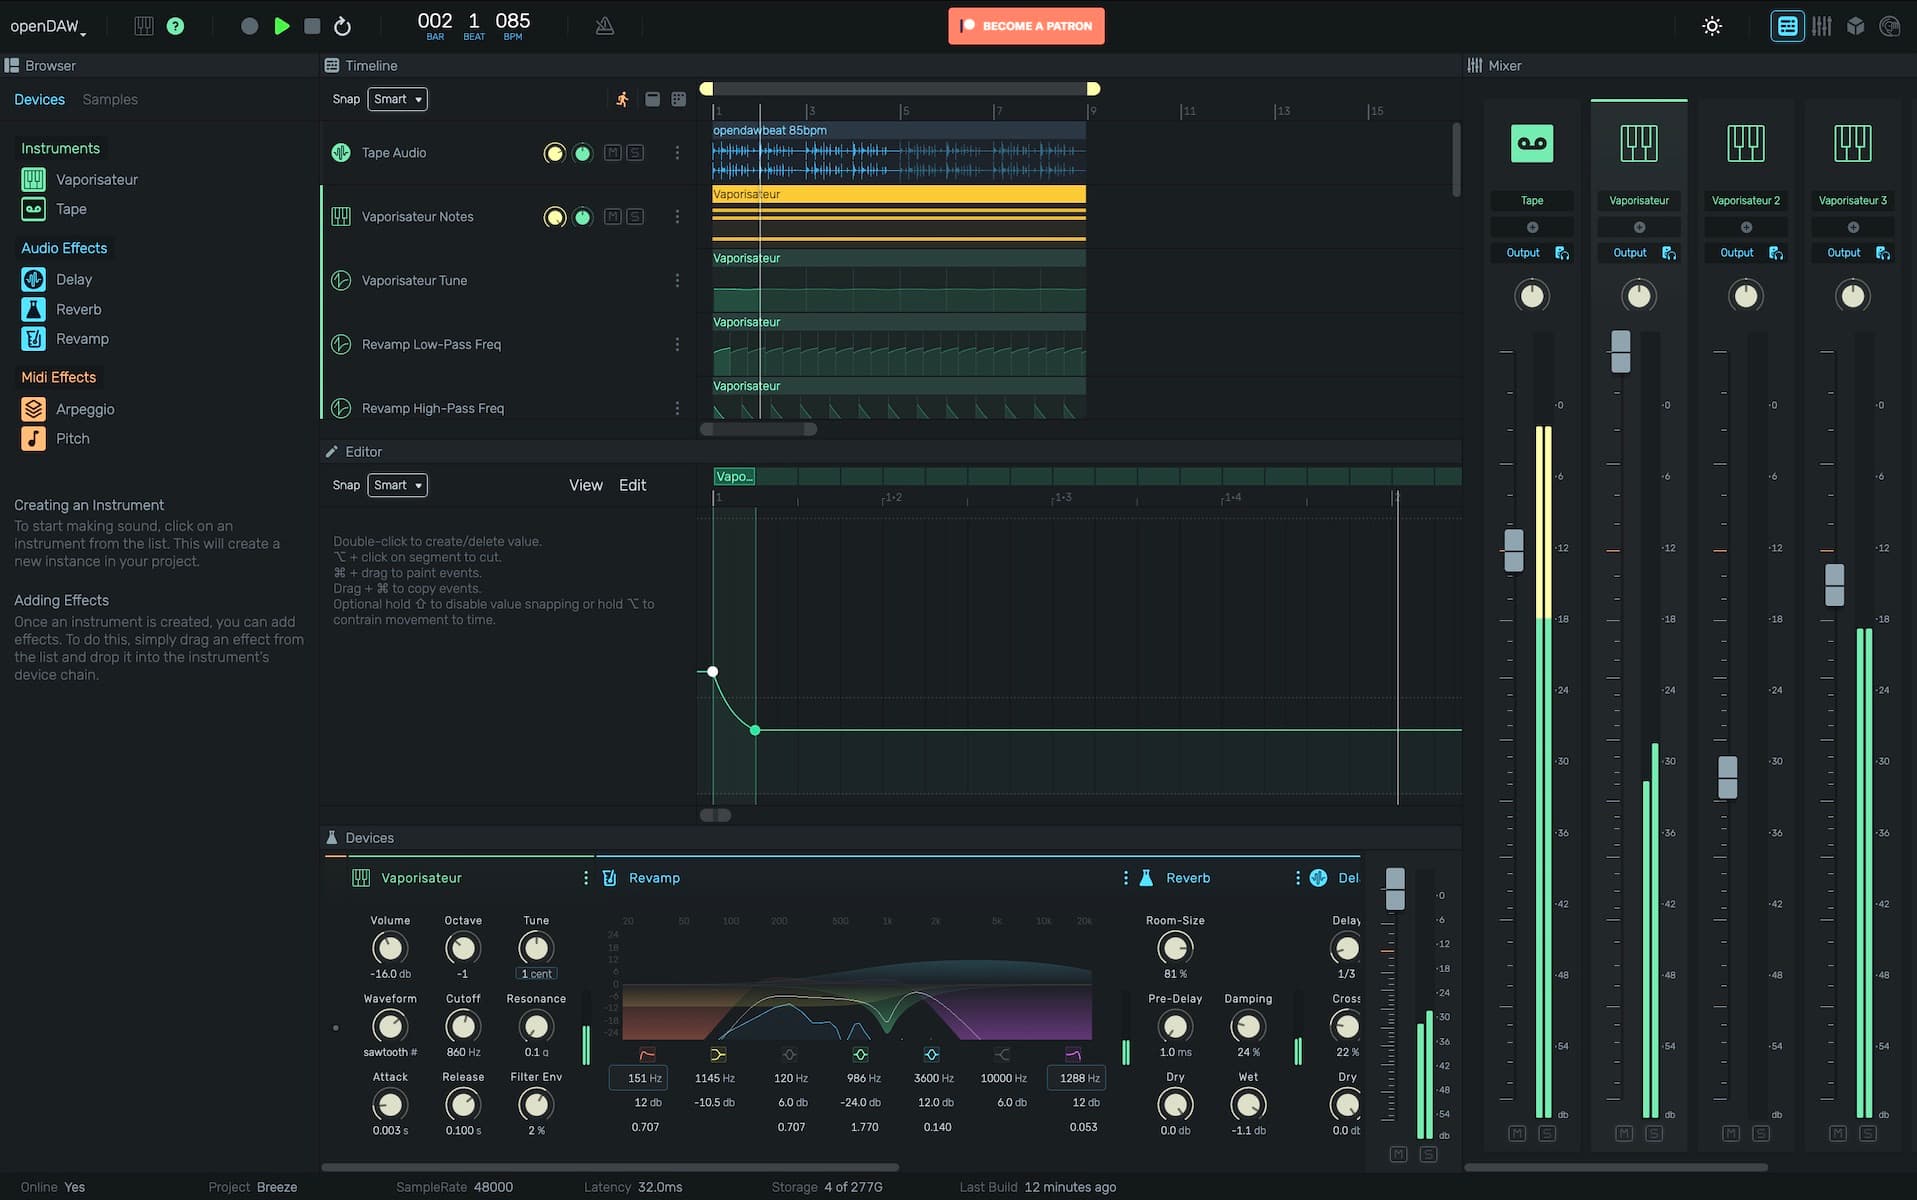Solo the Vaporisateur Notes track
The image size is (1917, 1200).
pyautogui.click(x=634, y=216)
